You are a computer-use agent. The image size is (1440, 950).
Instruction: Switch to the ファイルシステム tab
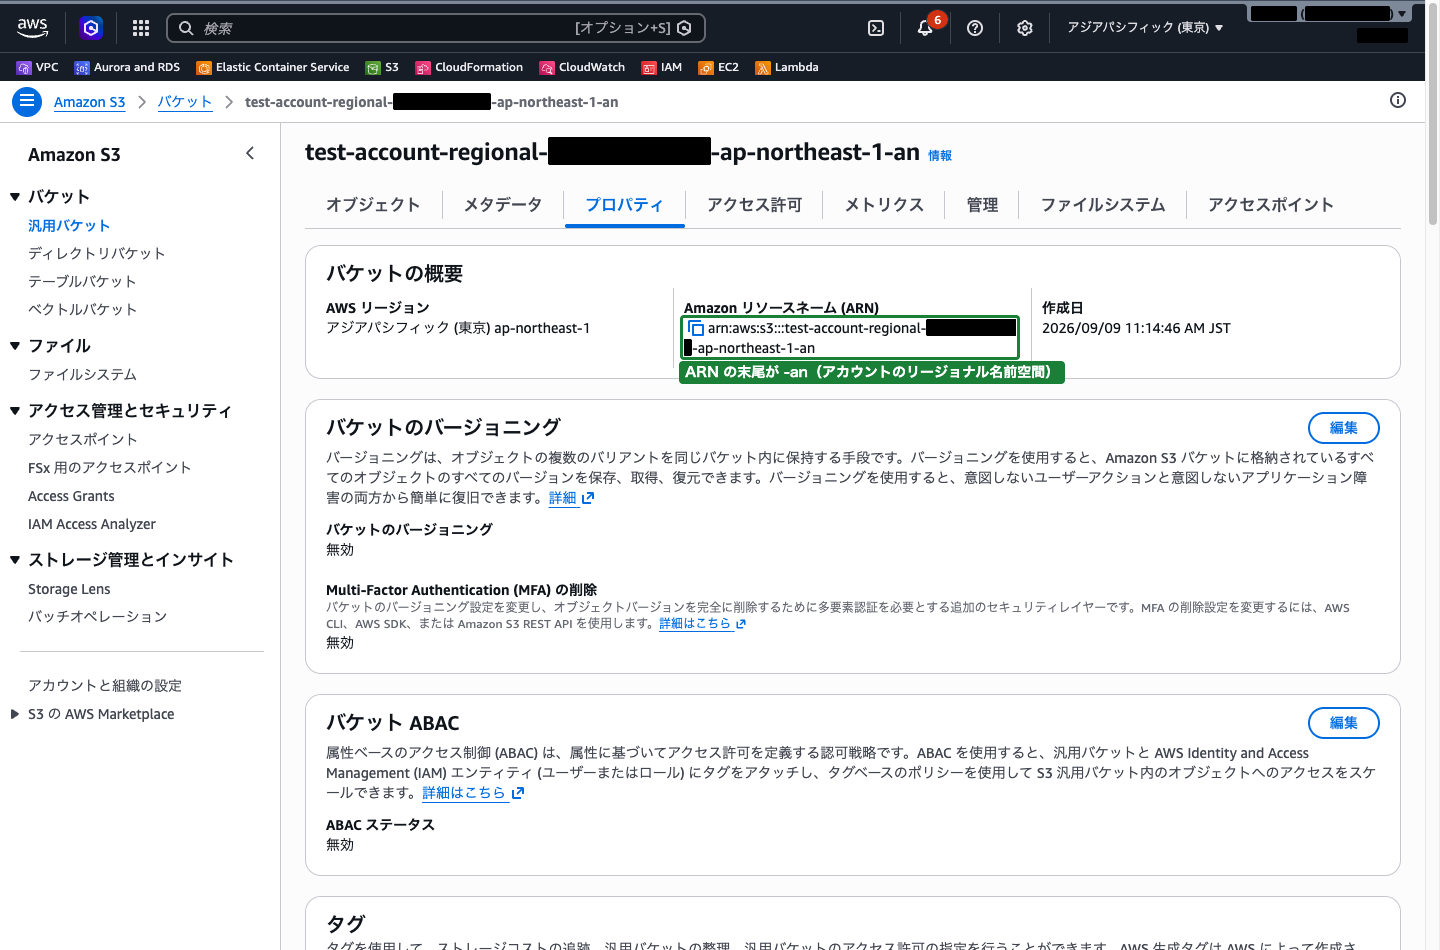[1103, 205]
